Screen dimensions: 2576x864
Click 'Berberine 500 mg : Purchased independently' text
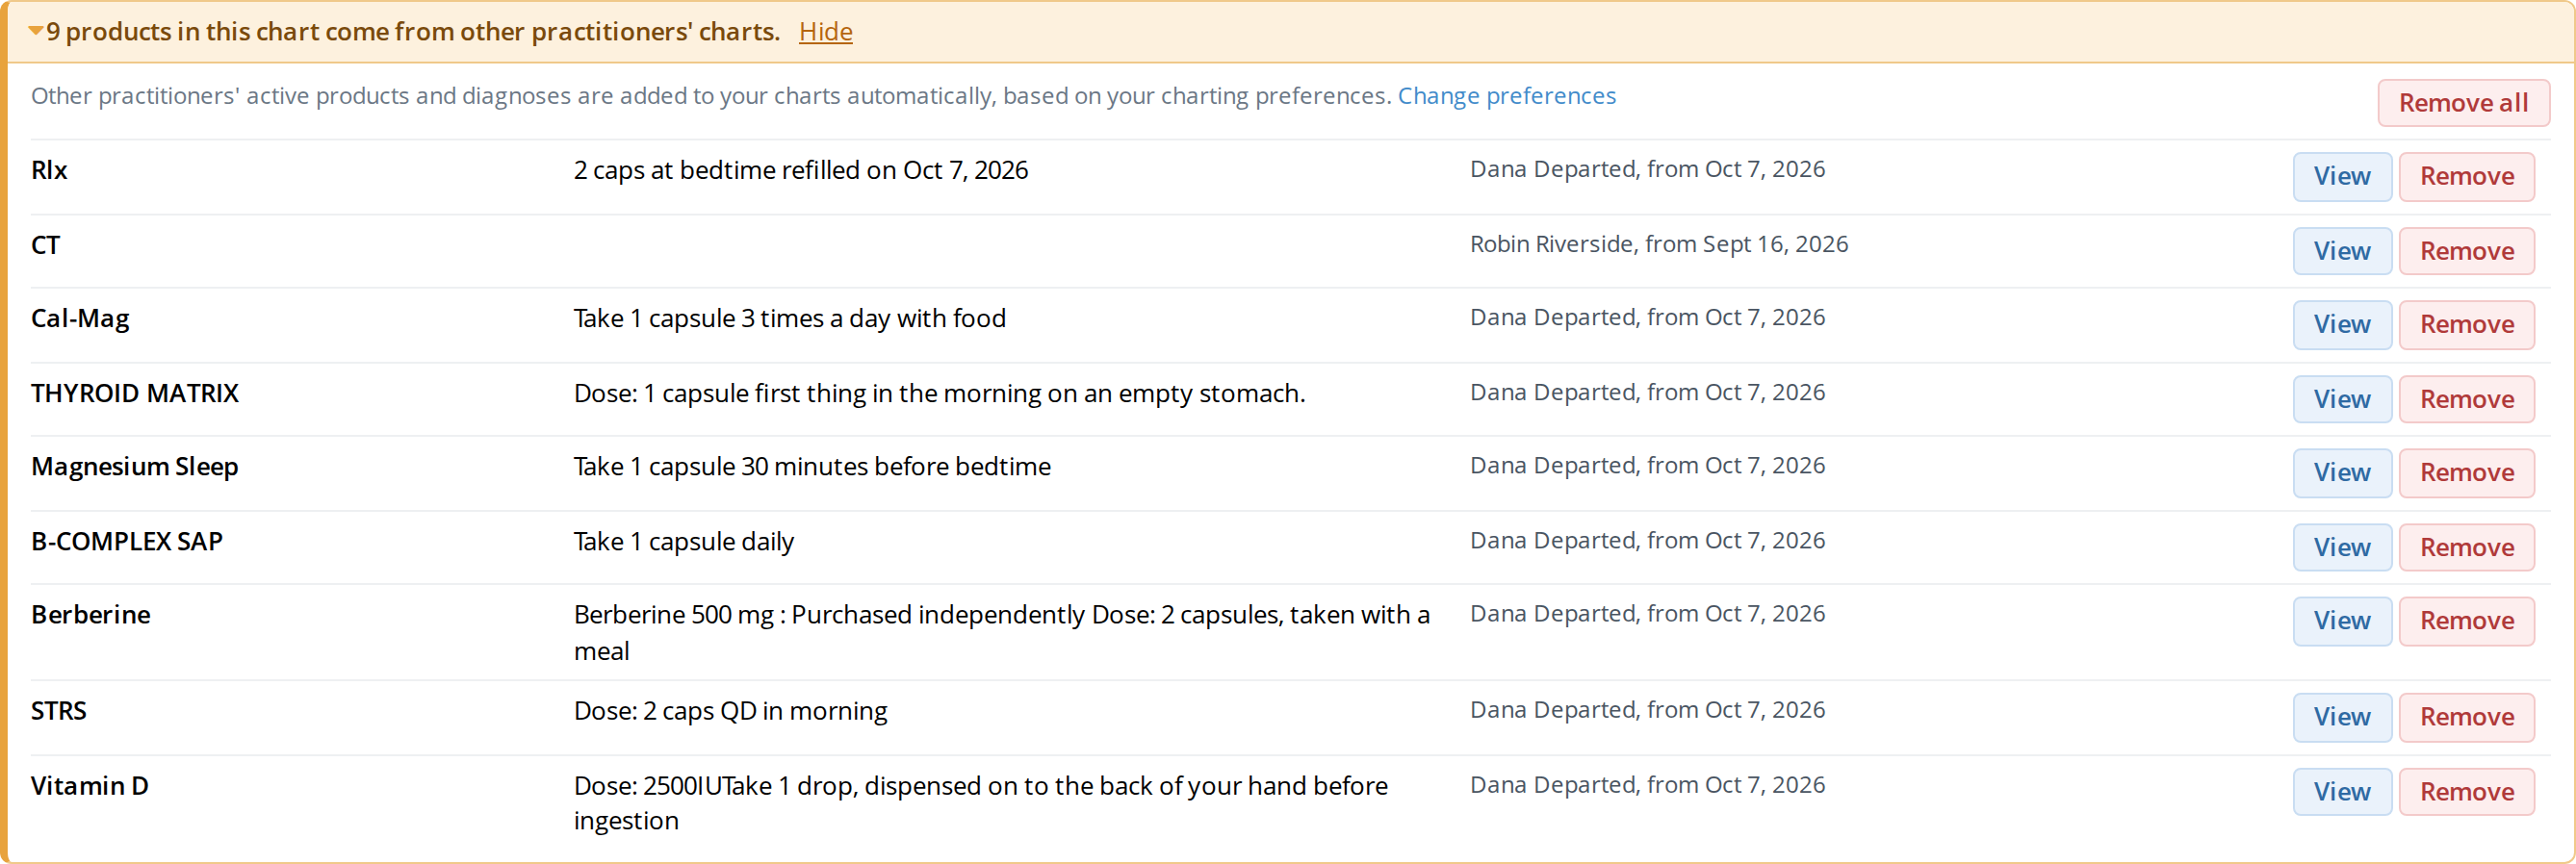(x=1002, y=632)
